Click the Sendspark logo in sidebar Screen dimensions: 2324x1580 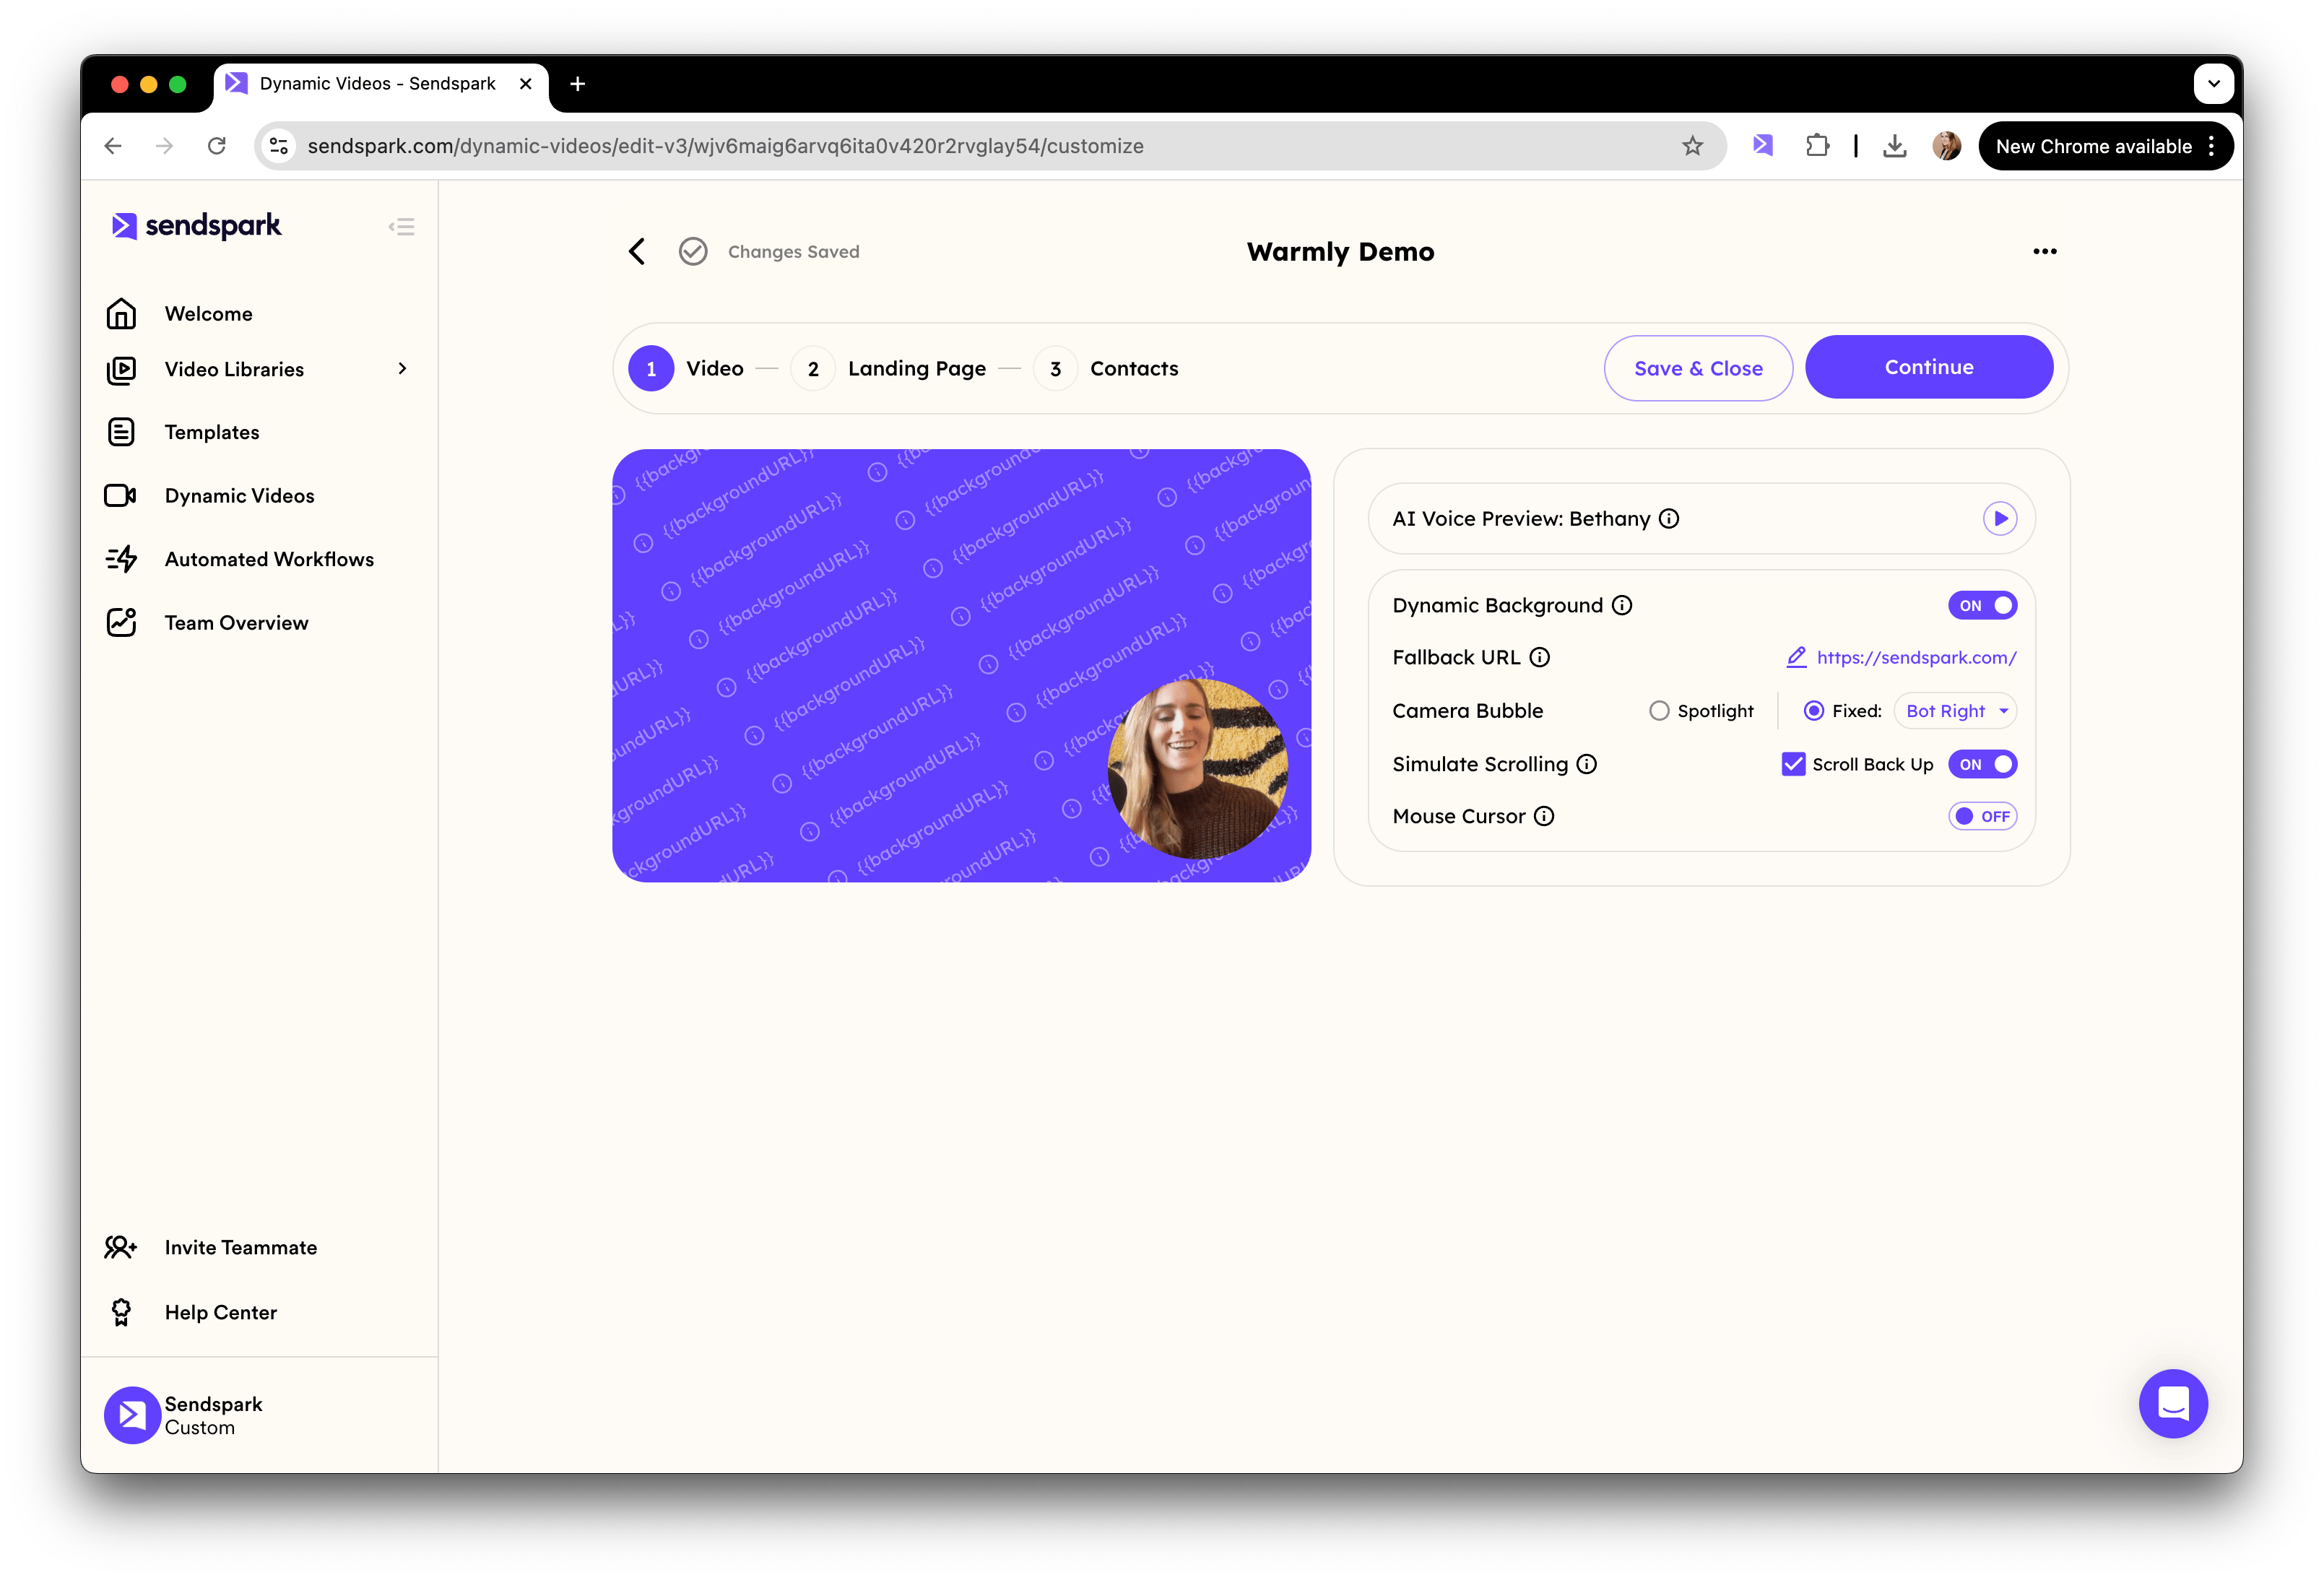(x=196, y=226)
